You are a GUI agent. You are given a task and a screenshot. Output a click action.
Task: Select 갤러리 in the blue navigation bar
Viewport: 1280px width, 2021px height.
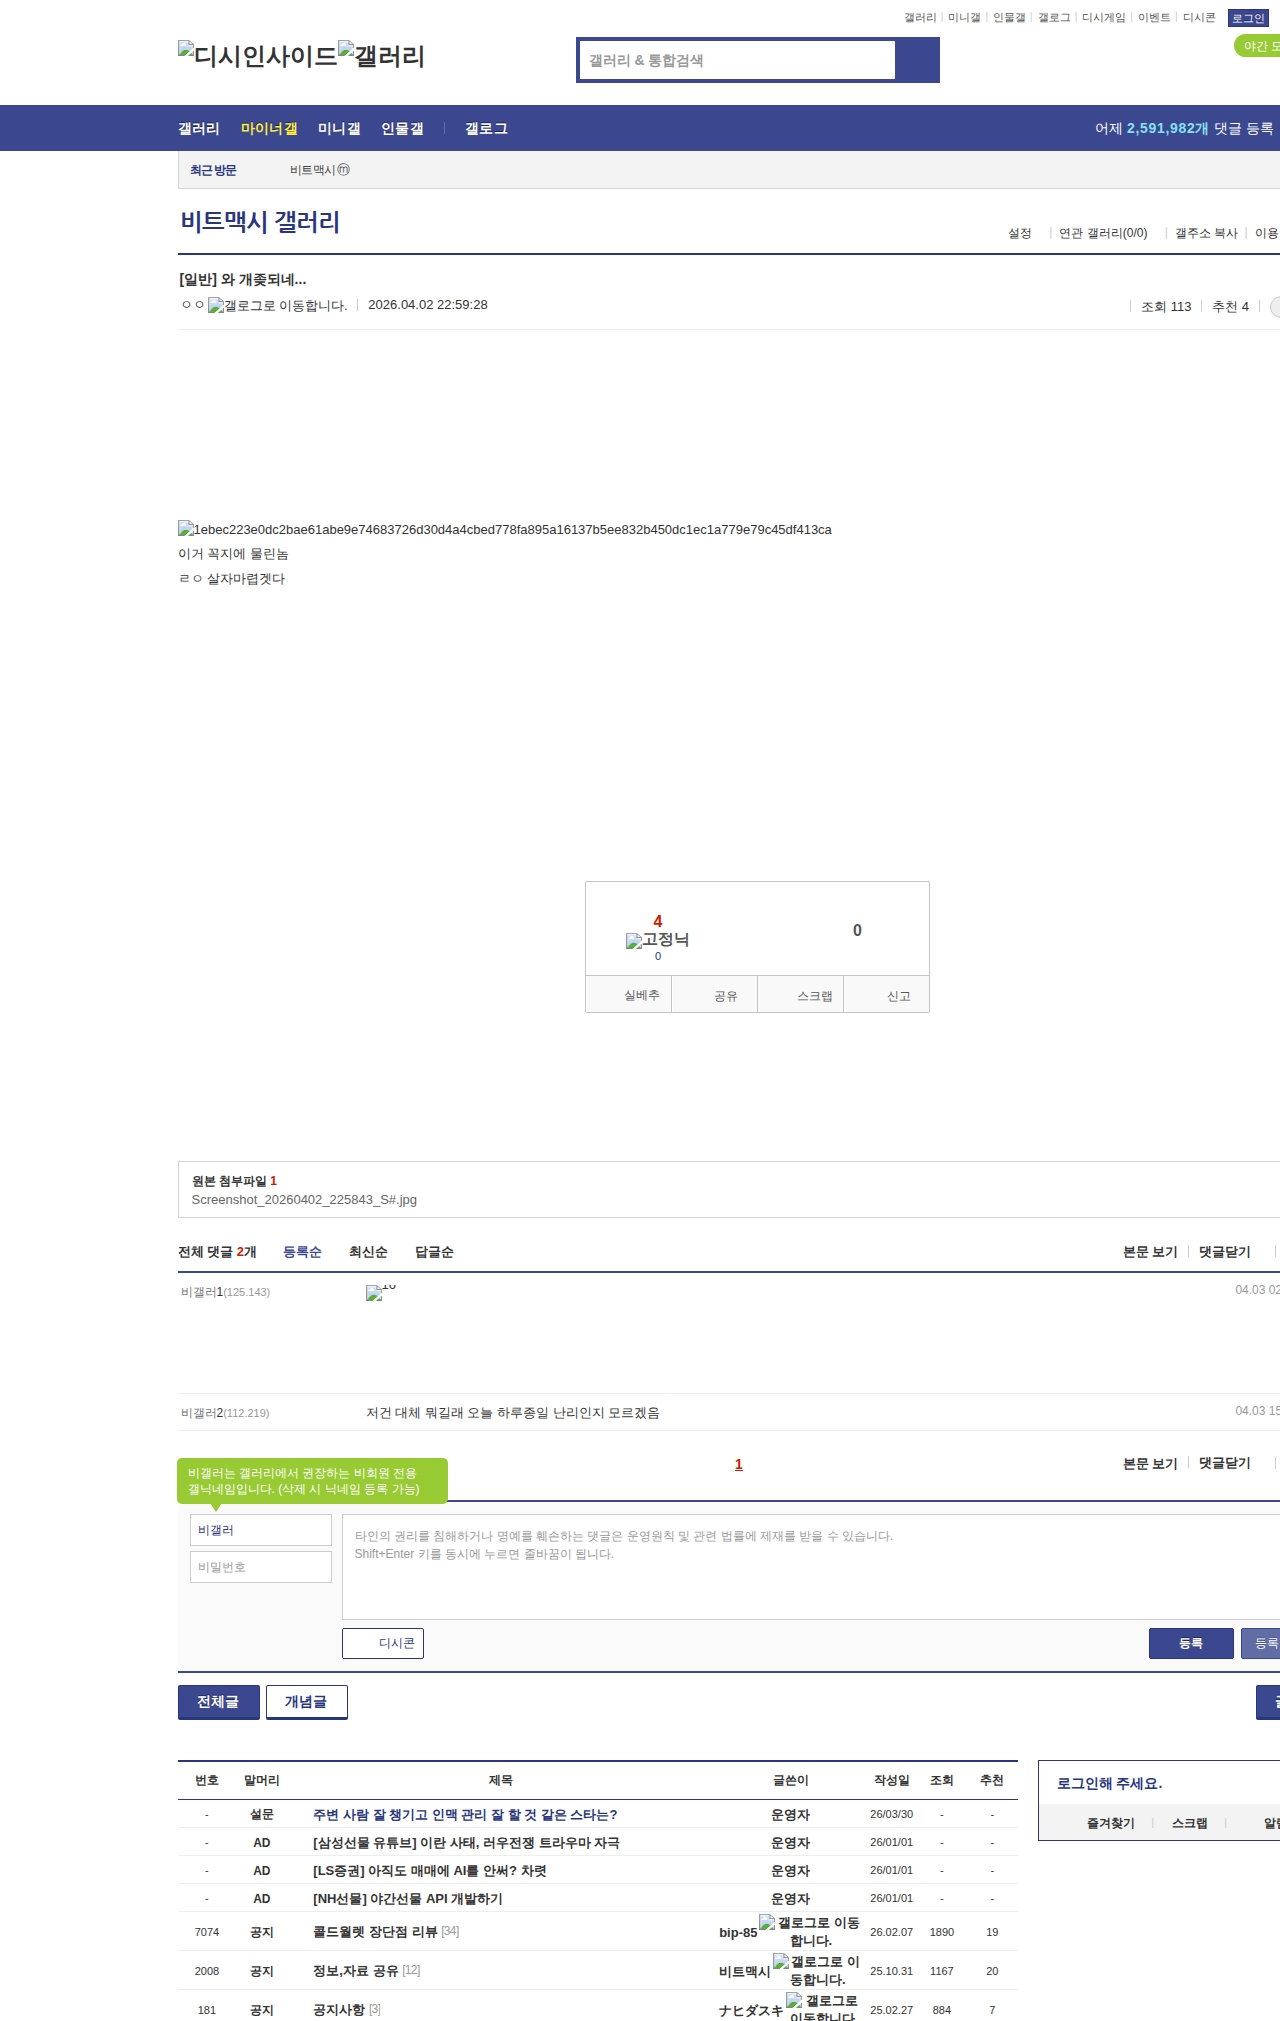tap(199, 128)
